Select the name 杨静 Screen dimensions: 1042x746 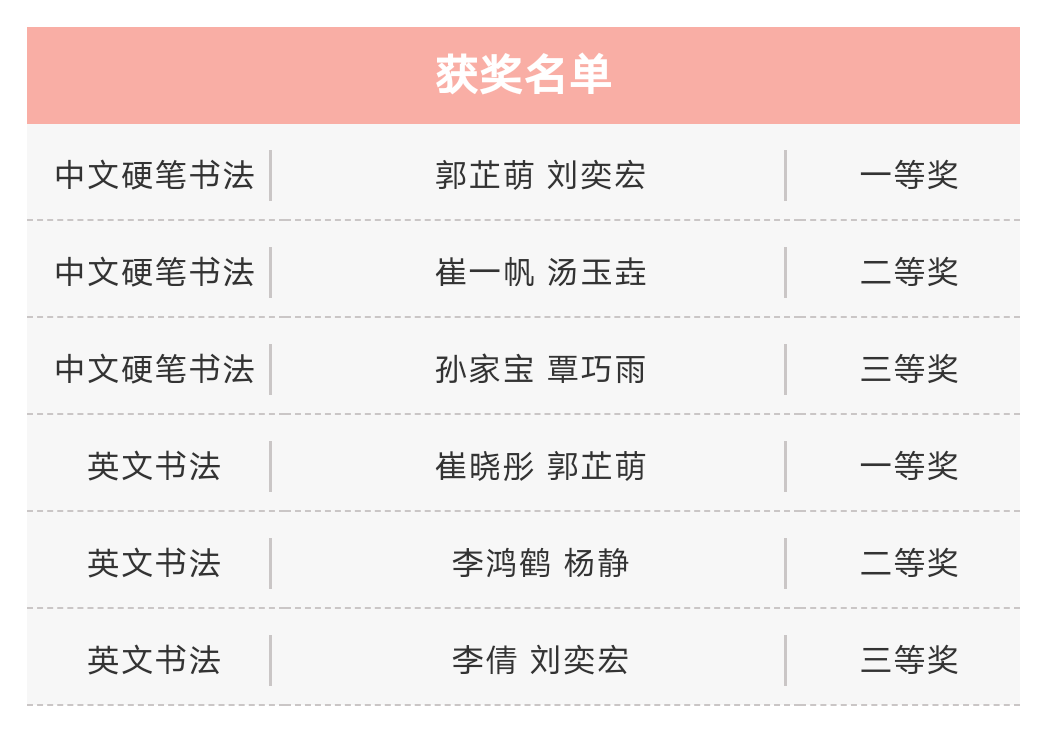(596, 564)
